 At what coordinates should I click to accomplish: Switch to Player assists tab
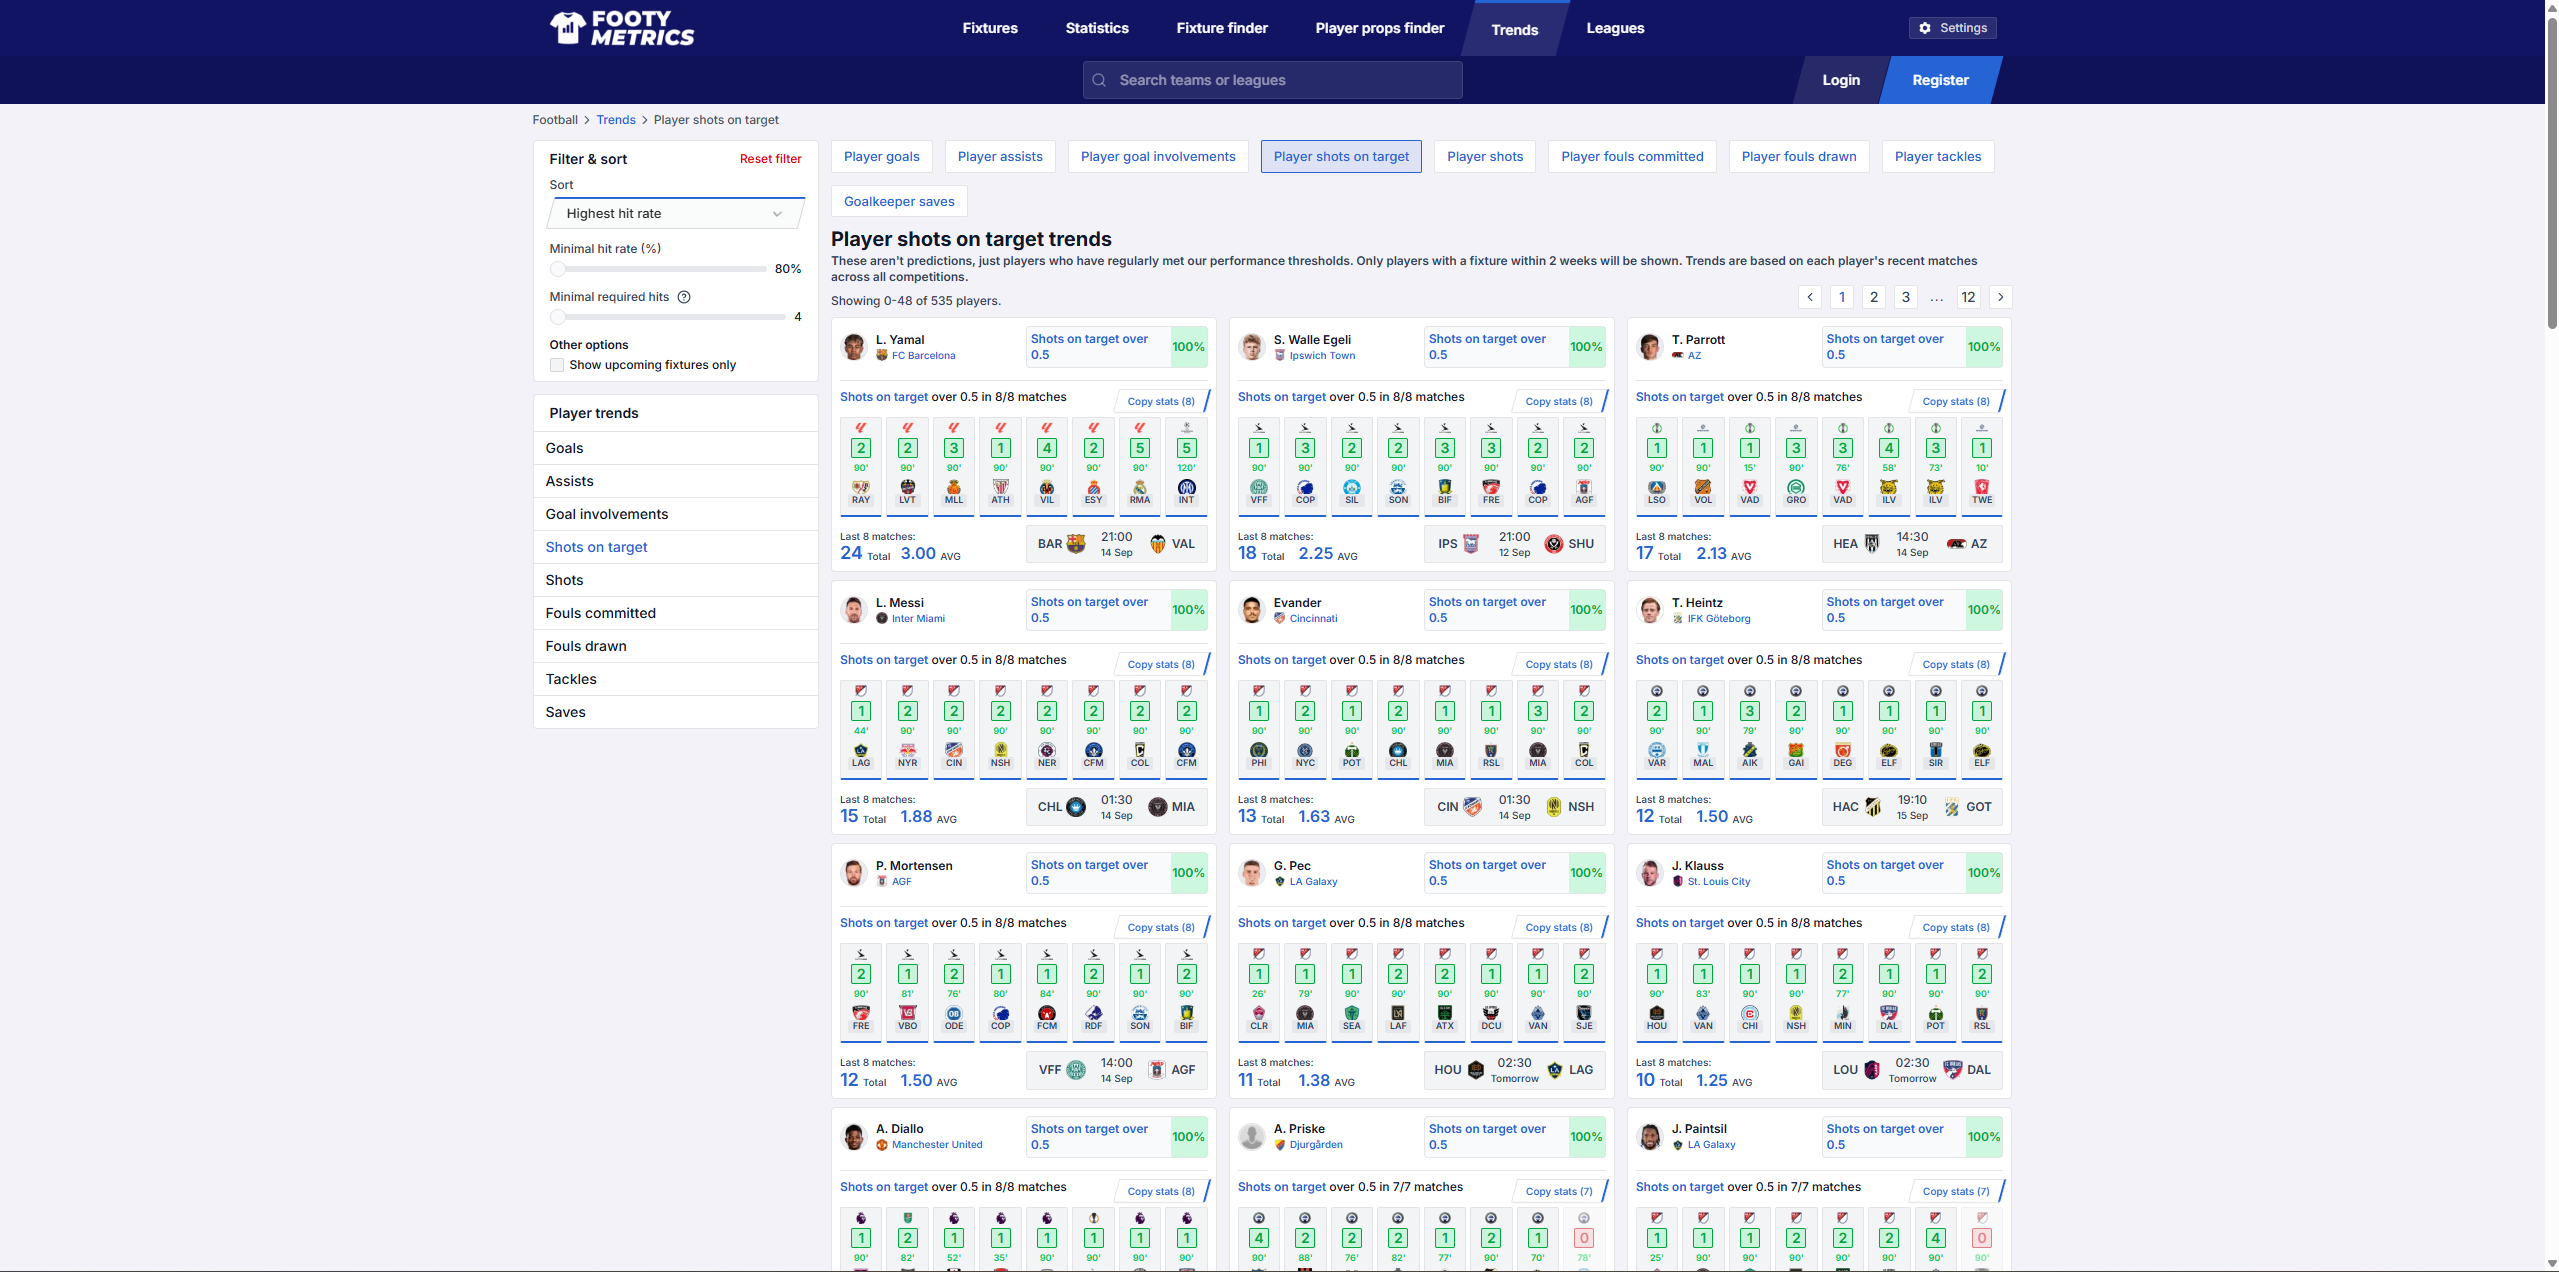coord(1000,156)
